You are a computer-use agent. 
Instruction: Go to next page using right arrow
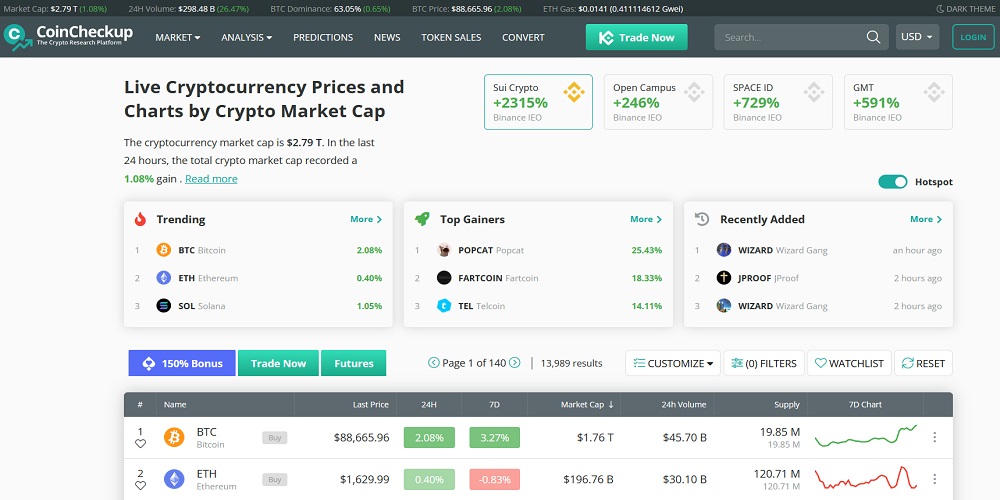point(514,363)
